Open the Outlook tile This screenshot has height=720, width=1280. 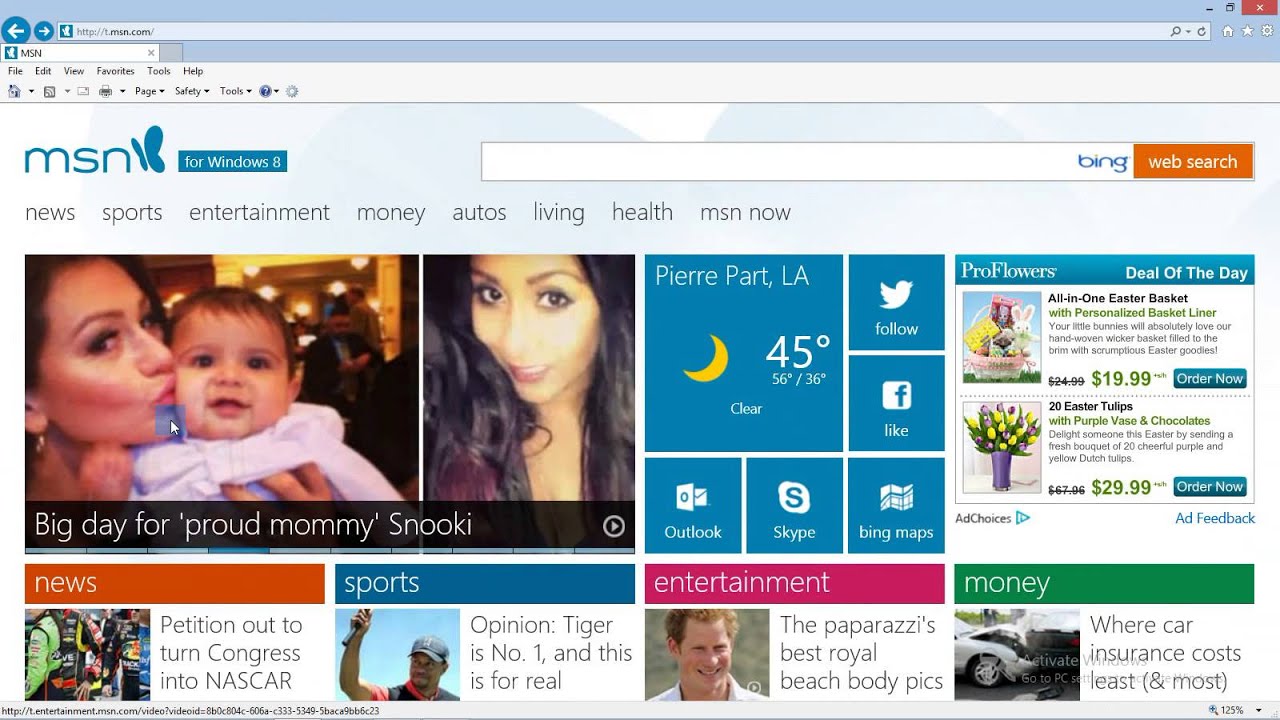coord(693,505)
